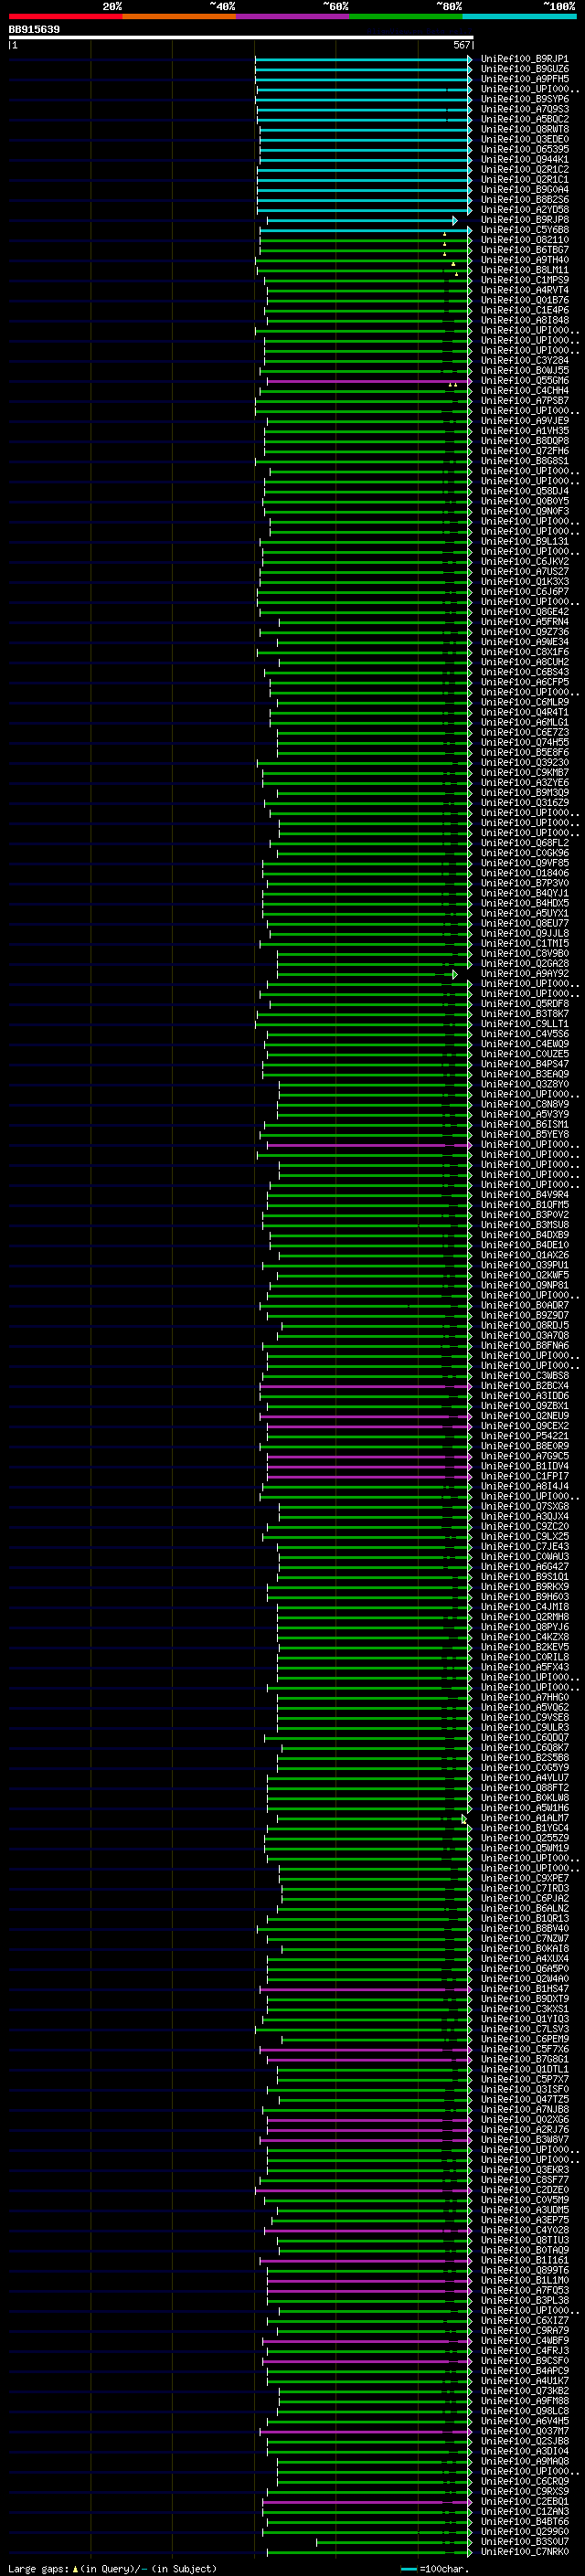
Task: Select the purple ~60% identity legend segment
Action: click(x=293, y=16)
